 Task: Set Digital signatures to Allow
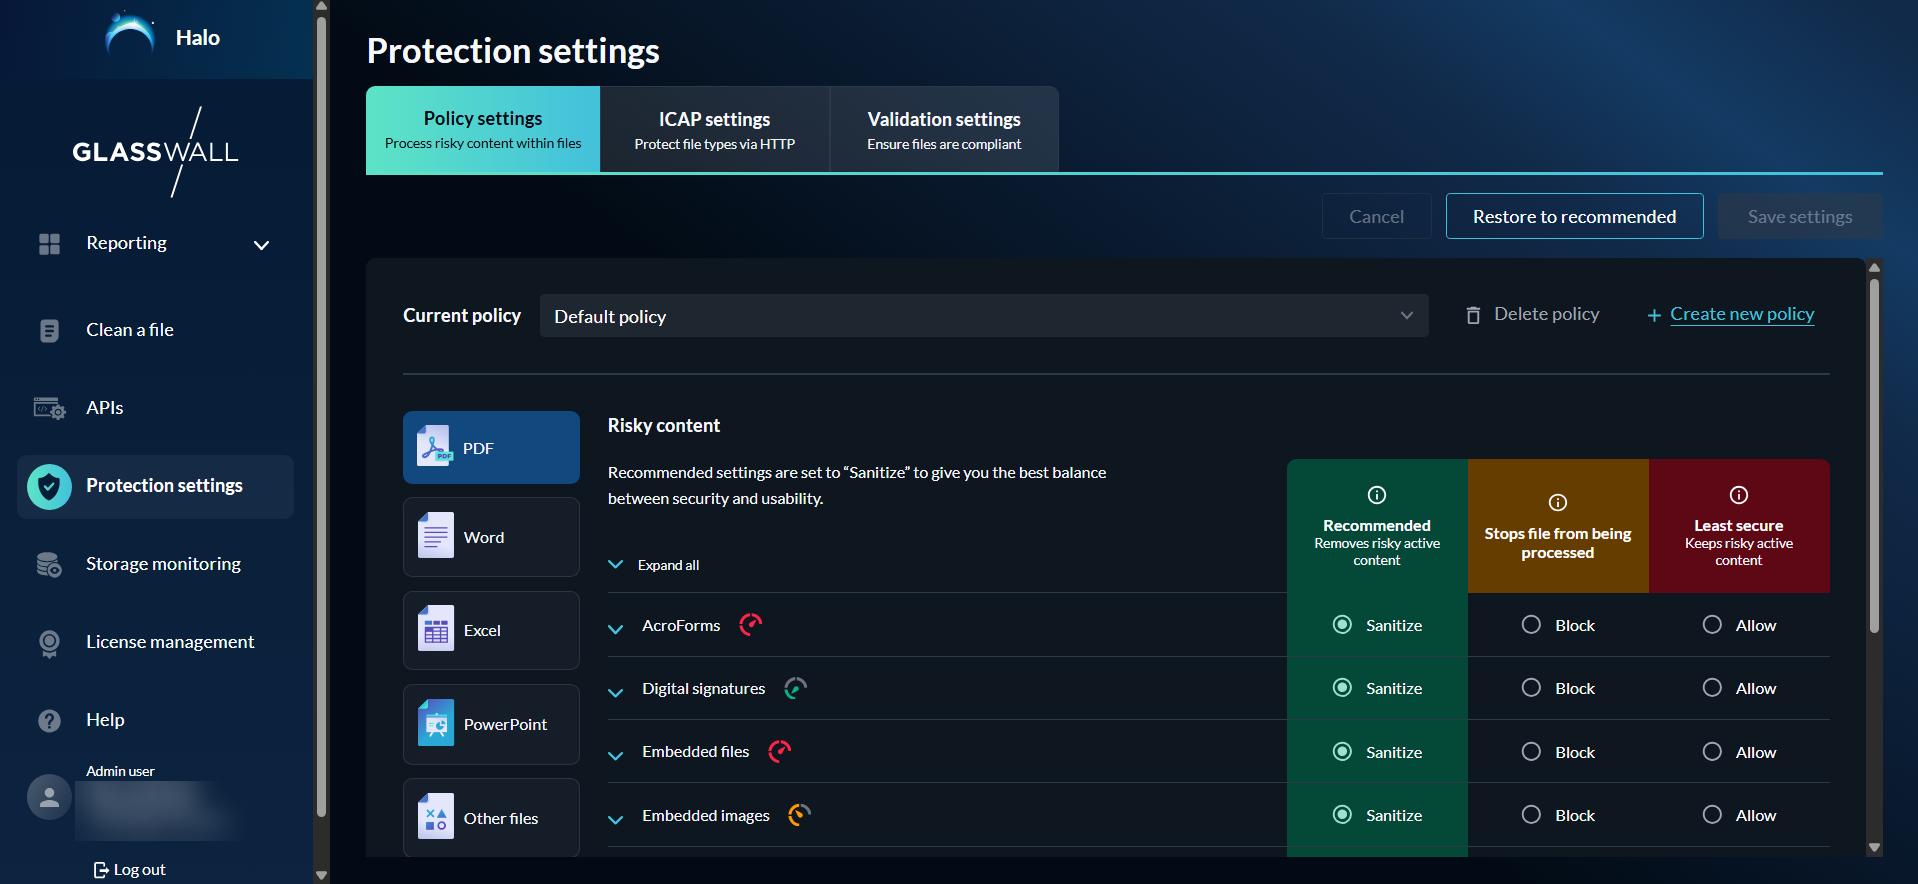coord(1712,688)
